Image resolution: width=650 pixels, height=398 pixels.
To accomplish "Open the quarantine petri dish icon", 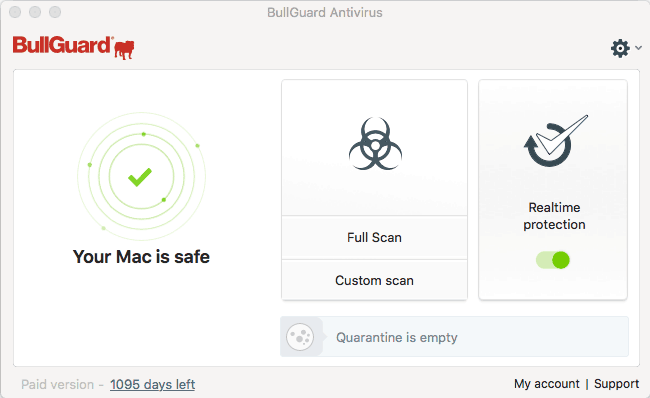I will coord(300,337).
